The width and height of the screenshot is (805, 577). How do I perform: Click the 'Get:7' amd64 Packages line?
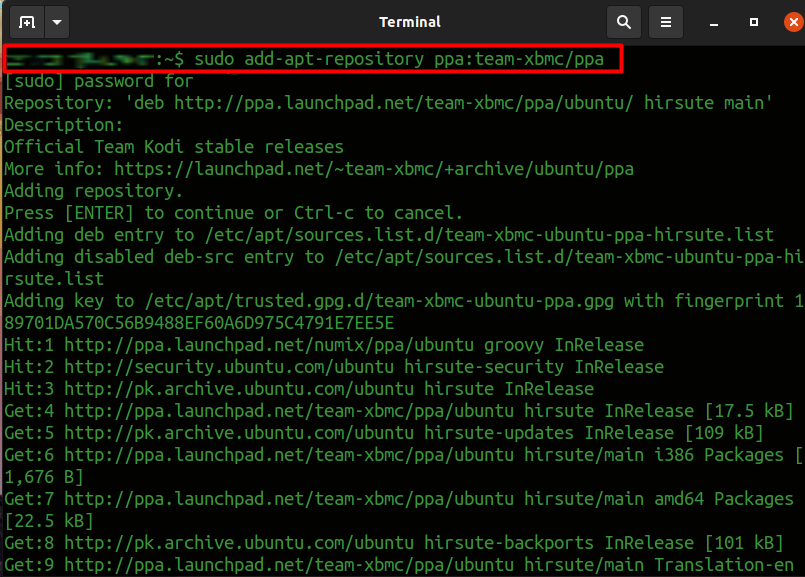[399, 499]
